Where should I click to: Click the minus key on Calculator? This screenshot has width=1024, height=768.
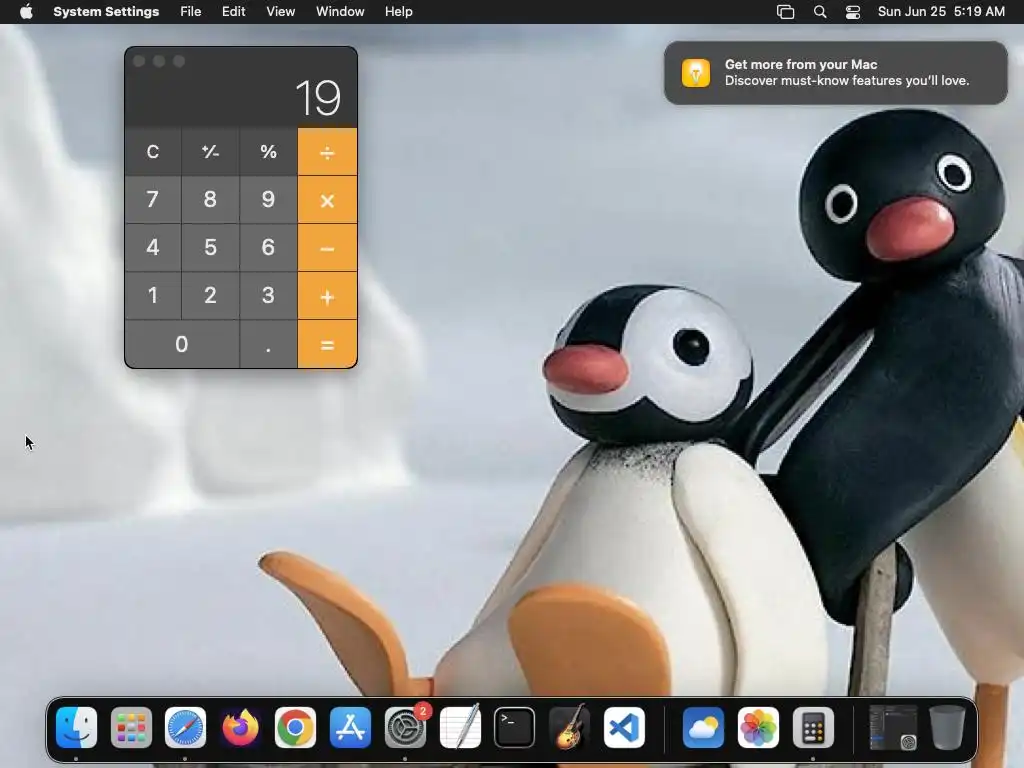pos(327,248)
